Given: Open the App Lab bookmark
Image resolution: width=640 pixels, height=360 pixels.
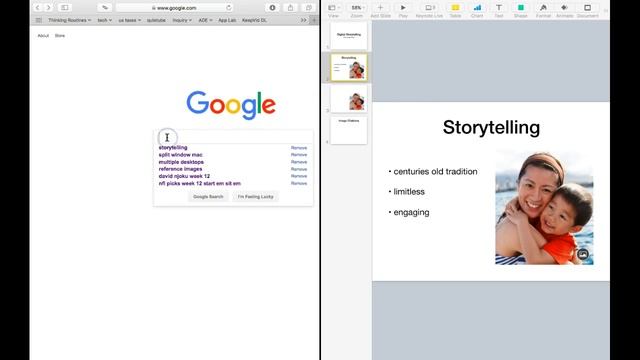Looking at the screenshot, I should [227, 20].
